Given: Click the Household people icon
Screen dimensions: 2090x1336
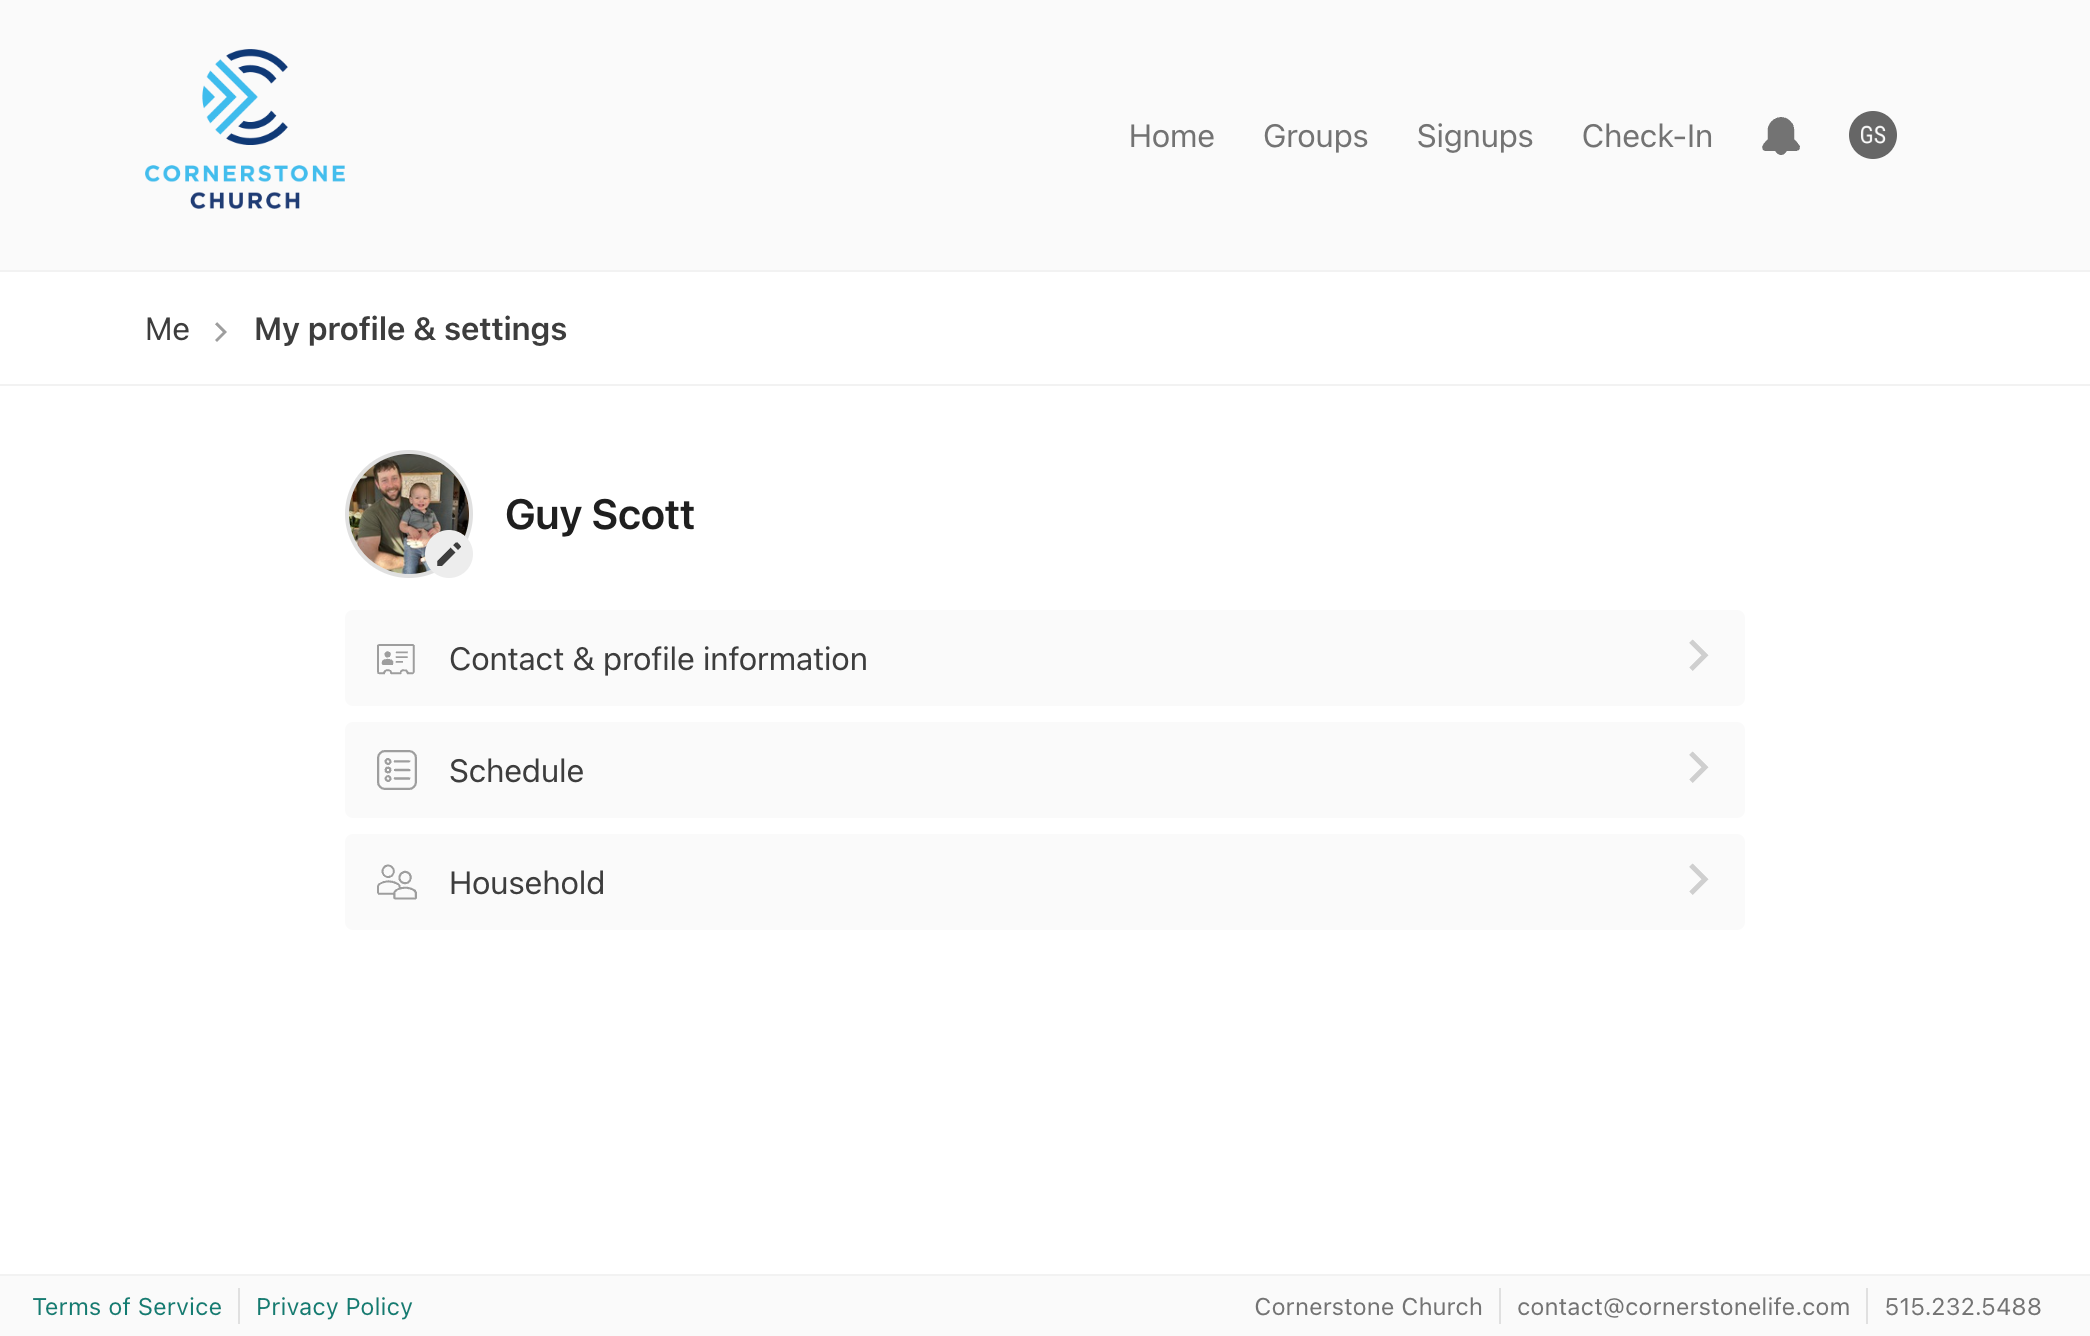Looking at the screenshot, I should (396, 882).
